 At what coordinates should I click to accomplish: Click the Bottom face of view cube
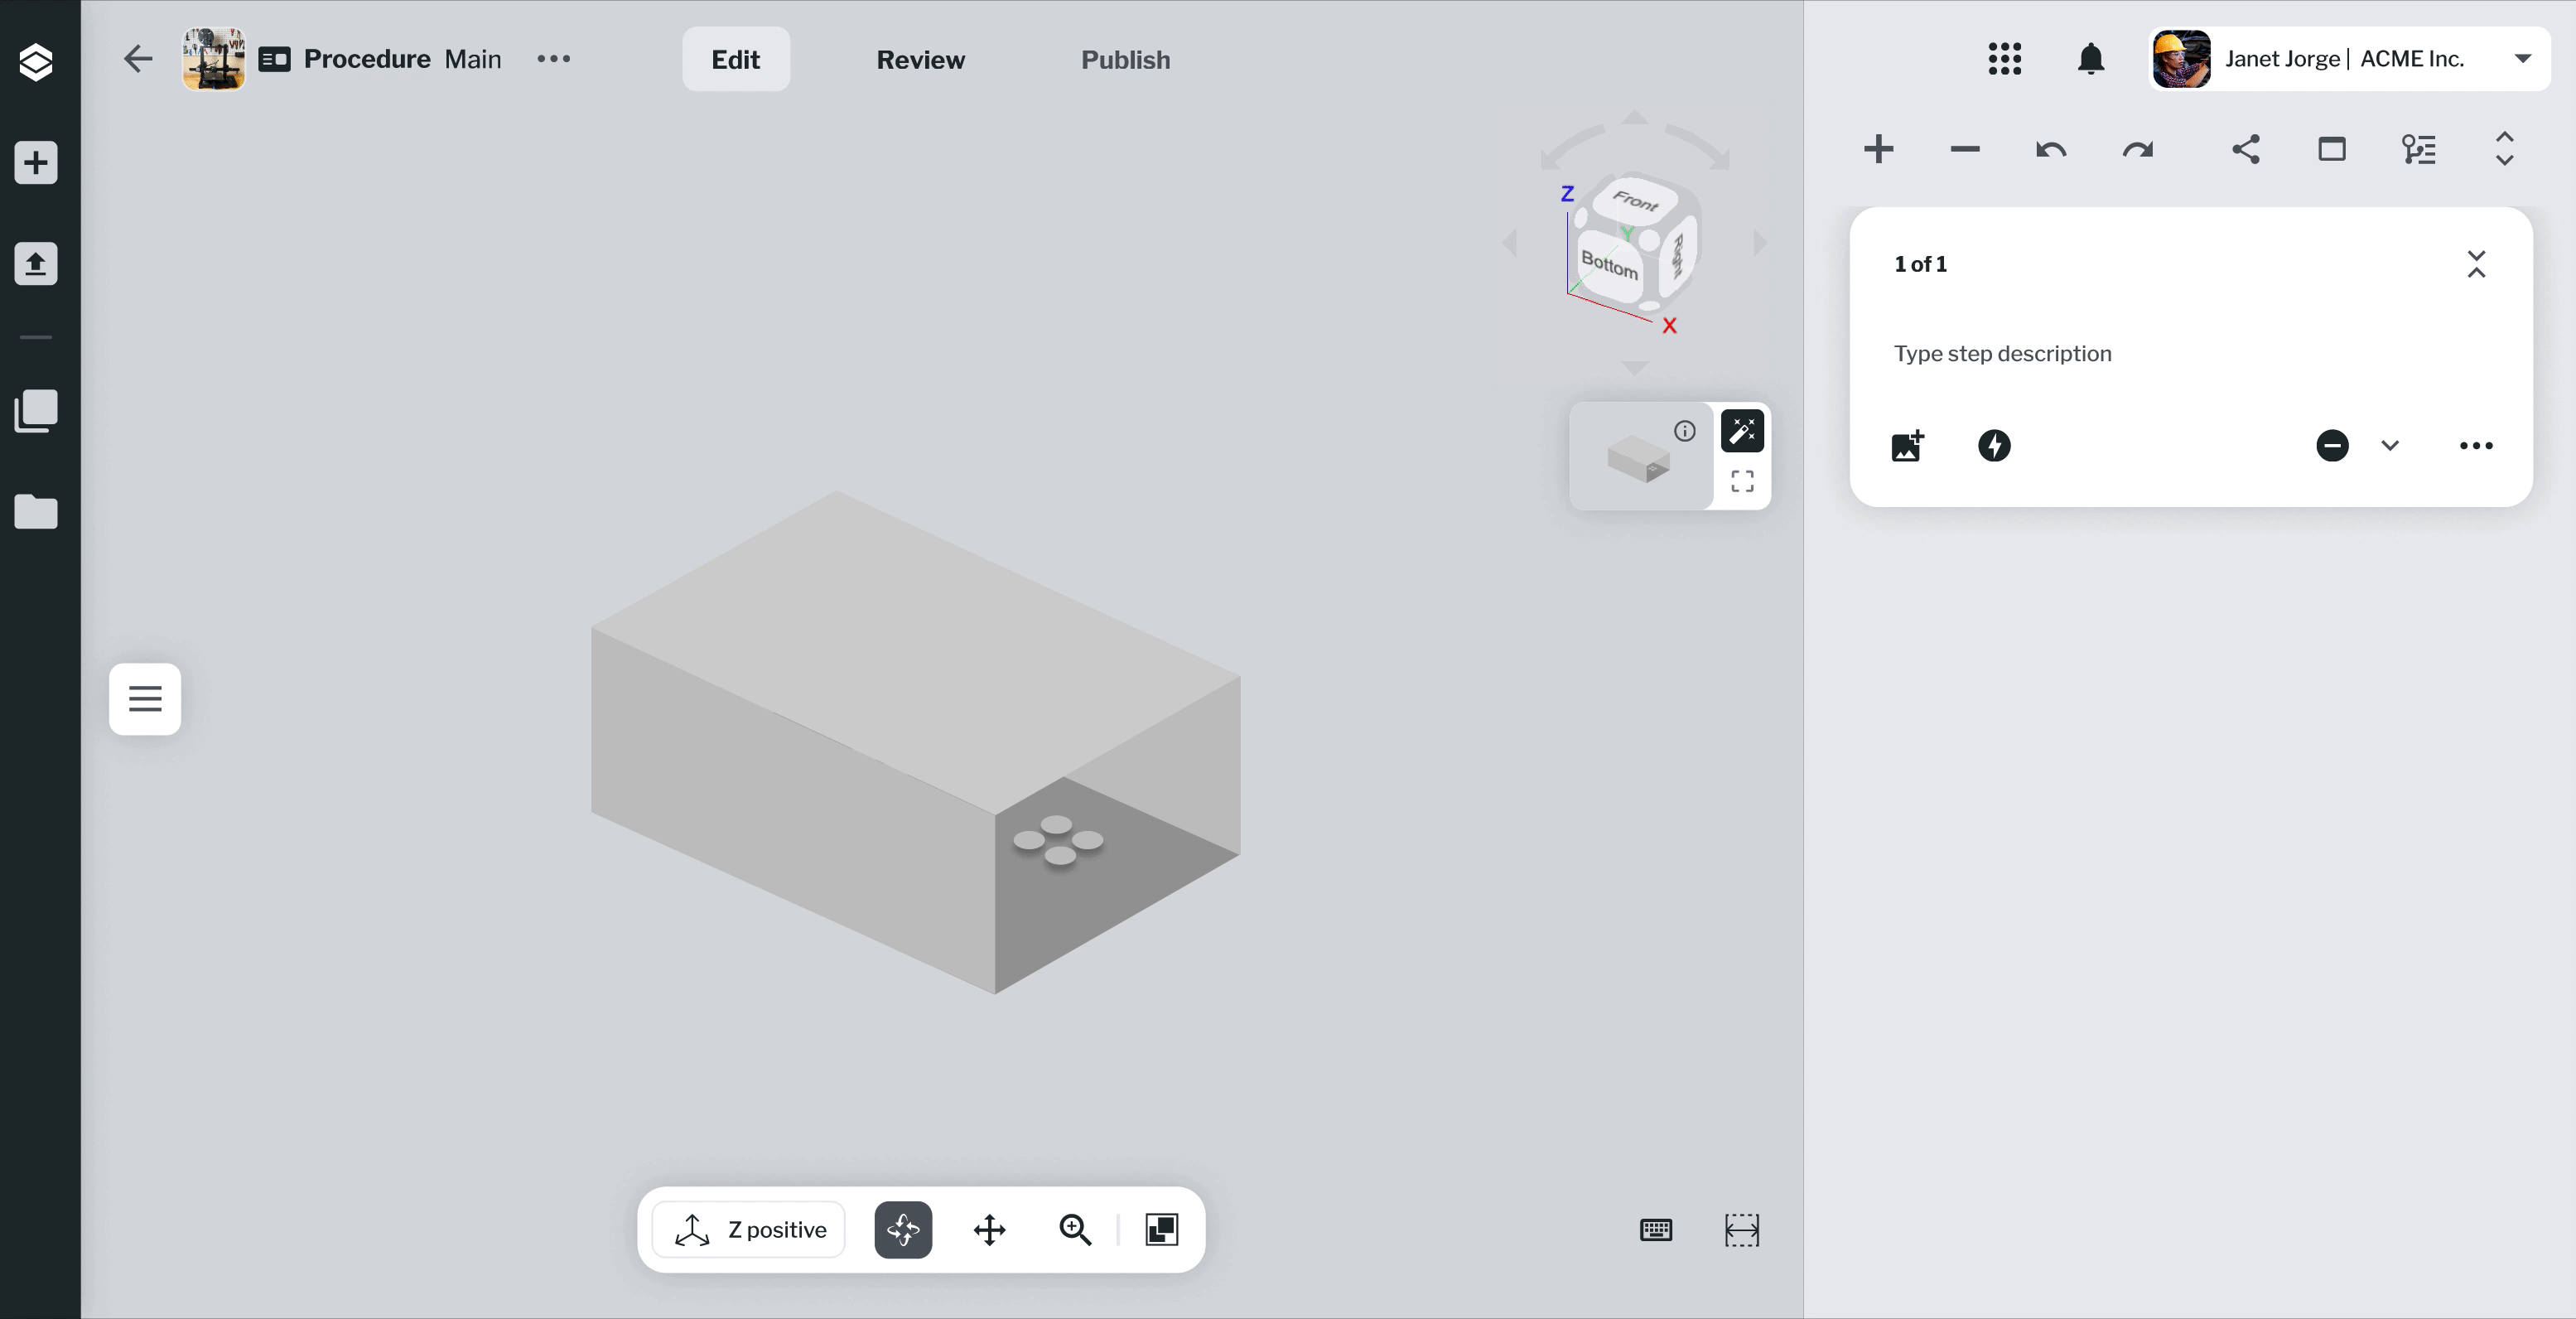tap(1609, 265)
